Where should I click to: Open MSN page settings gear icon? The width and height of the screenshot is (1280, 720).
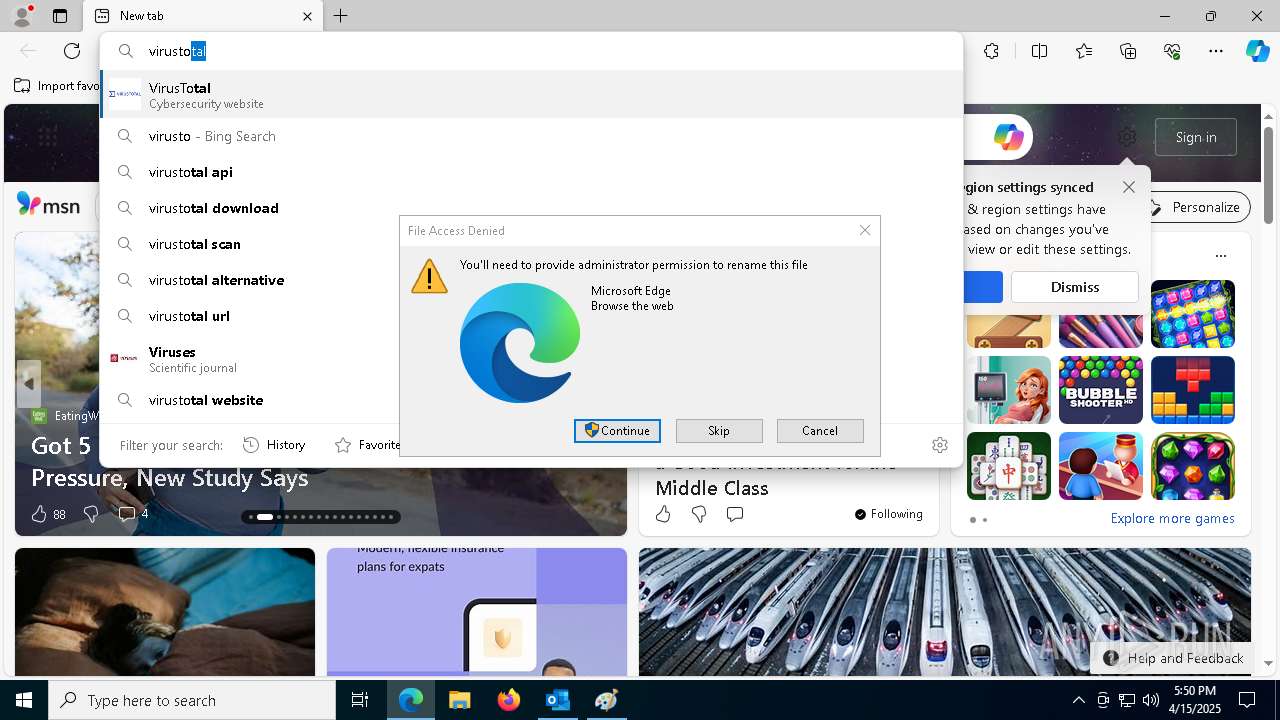point(1127,137)
